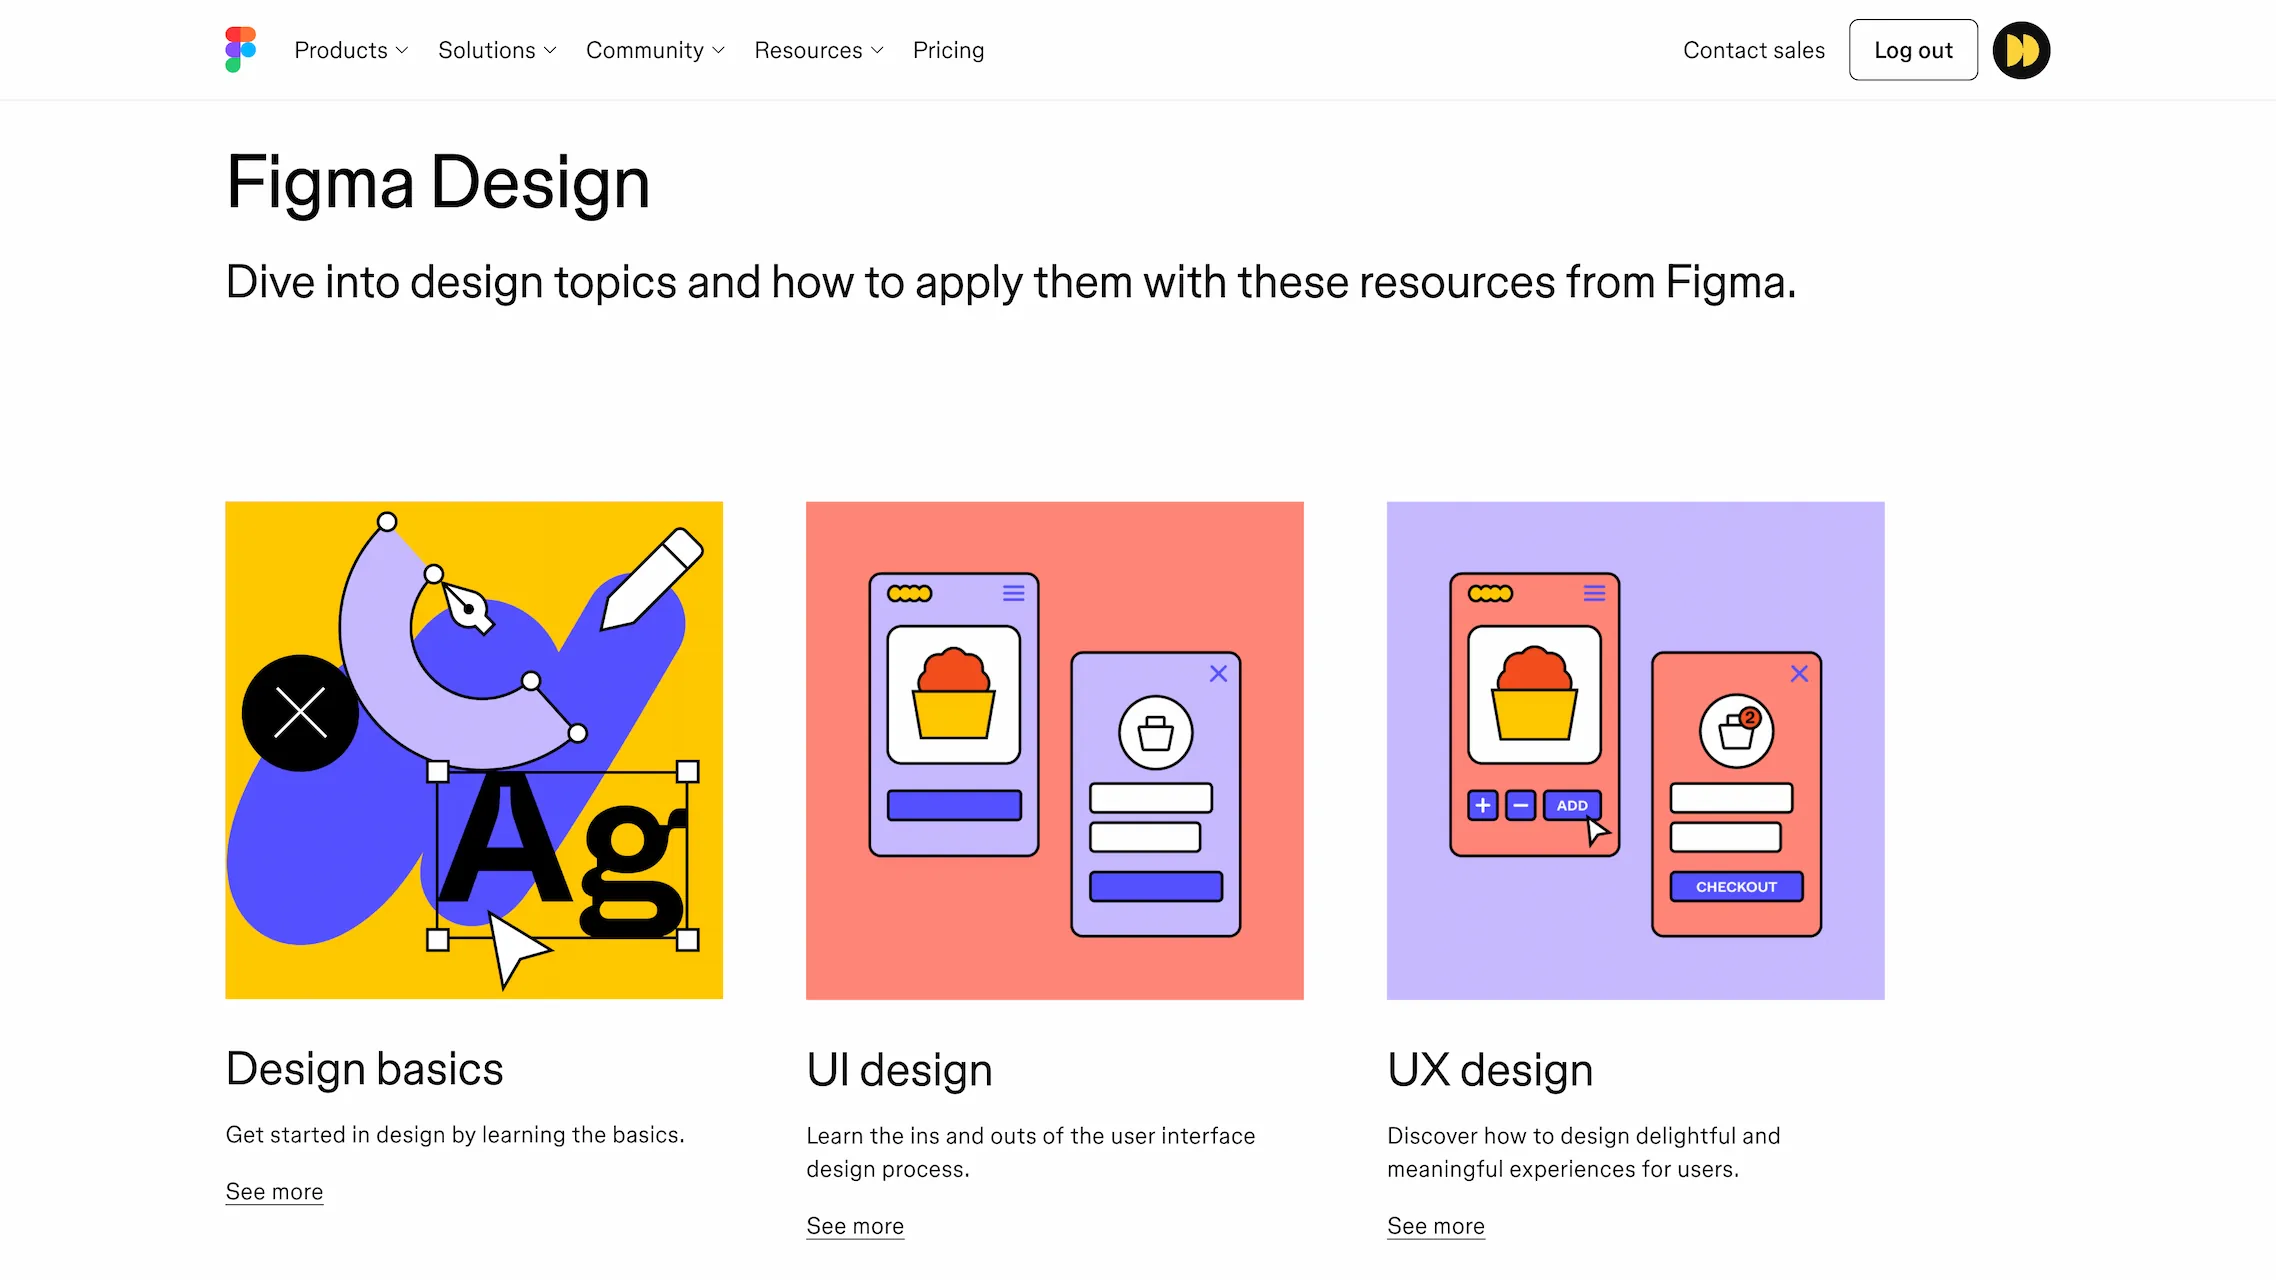Click See more under UX design

[x=1436, y=1226]
